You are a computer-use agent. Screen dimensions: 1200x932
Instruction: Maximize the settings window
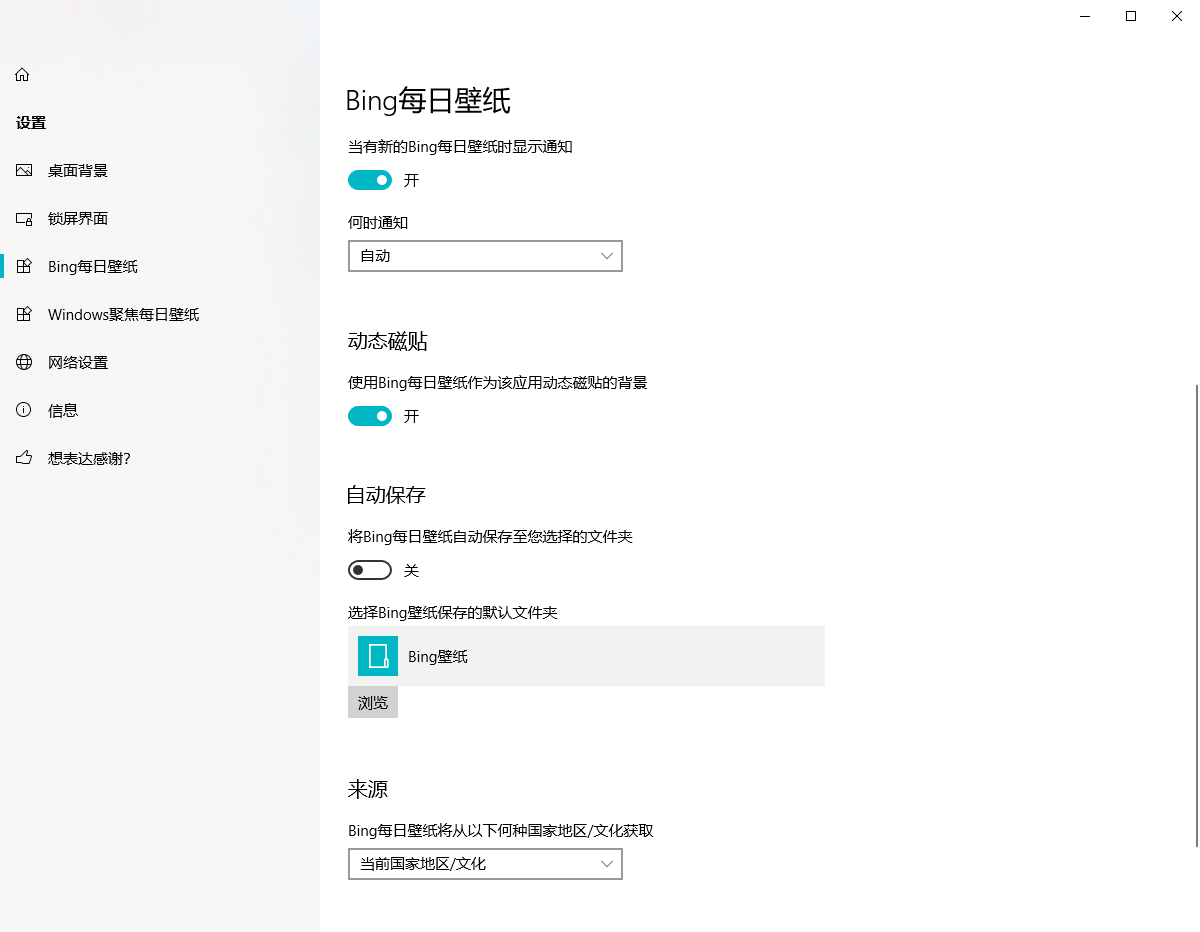coord(1131,16)
